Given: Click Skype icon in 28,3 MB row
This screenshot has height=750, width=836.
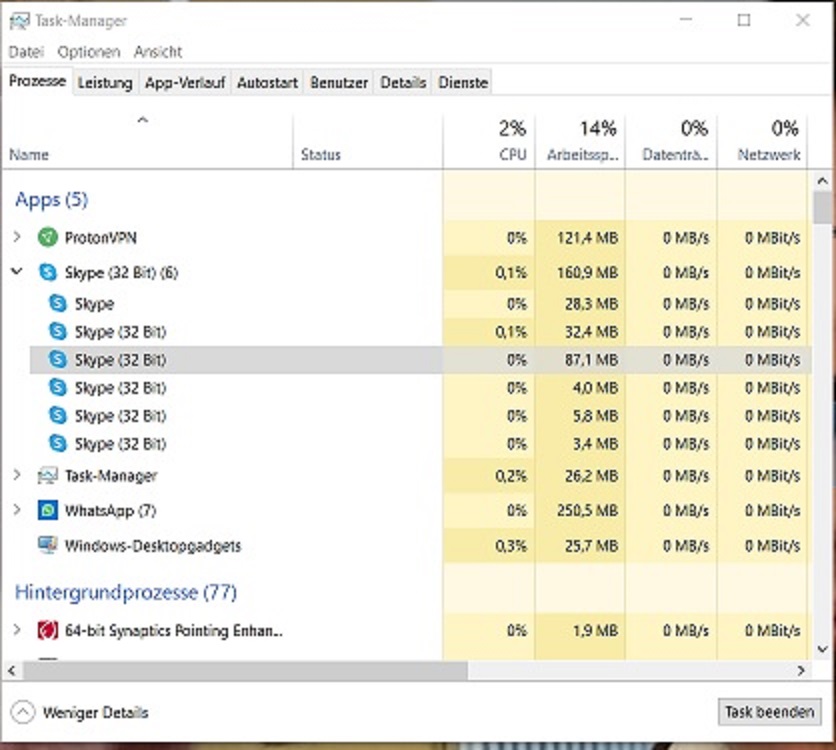Looking at the screenshot, I should (x=58, y=303).
